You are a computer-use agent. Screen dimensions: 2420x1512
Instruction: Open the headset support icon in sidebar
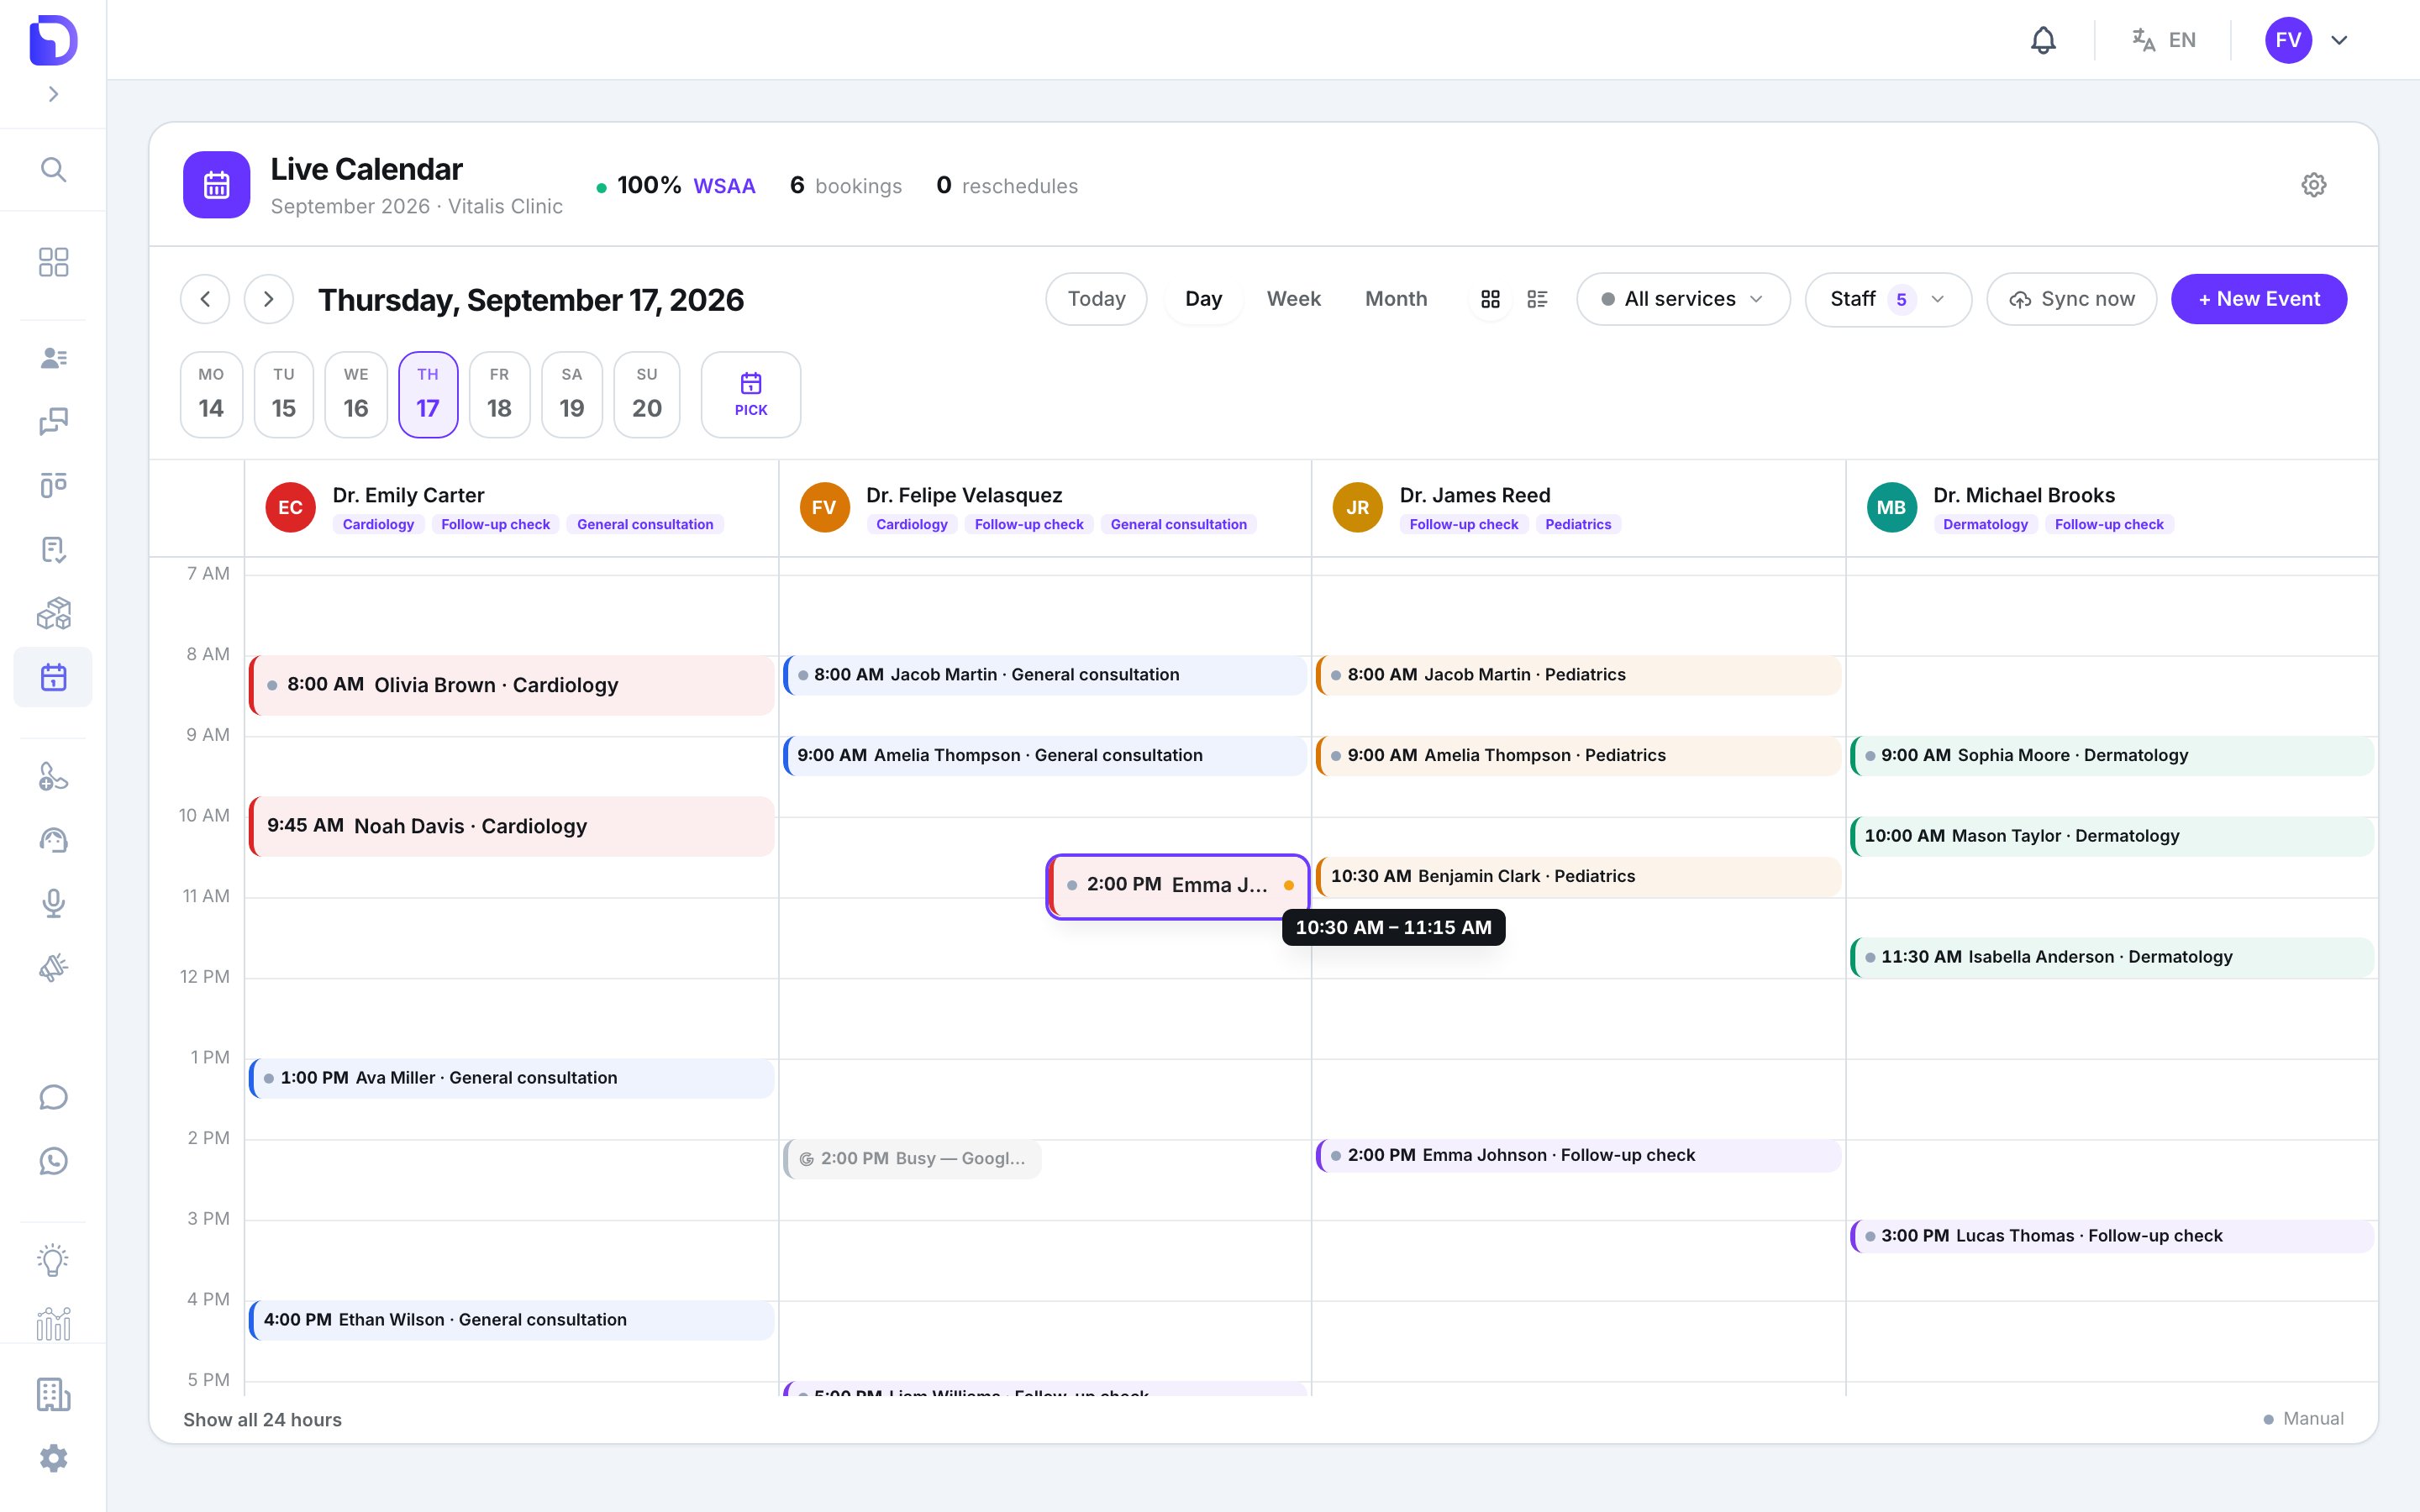point(53,840)
